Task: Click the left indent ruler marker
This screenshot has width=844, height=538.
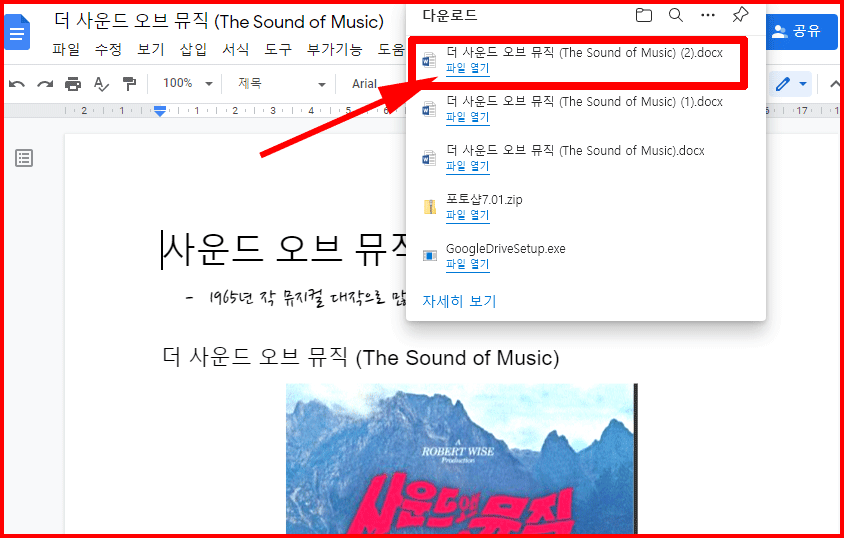Action: [160, 111]
